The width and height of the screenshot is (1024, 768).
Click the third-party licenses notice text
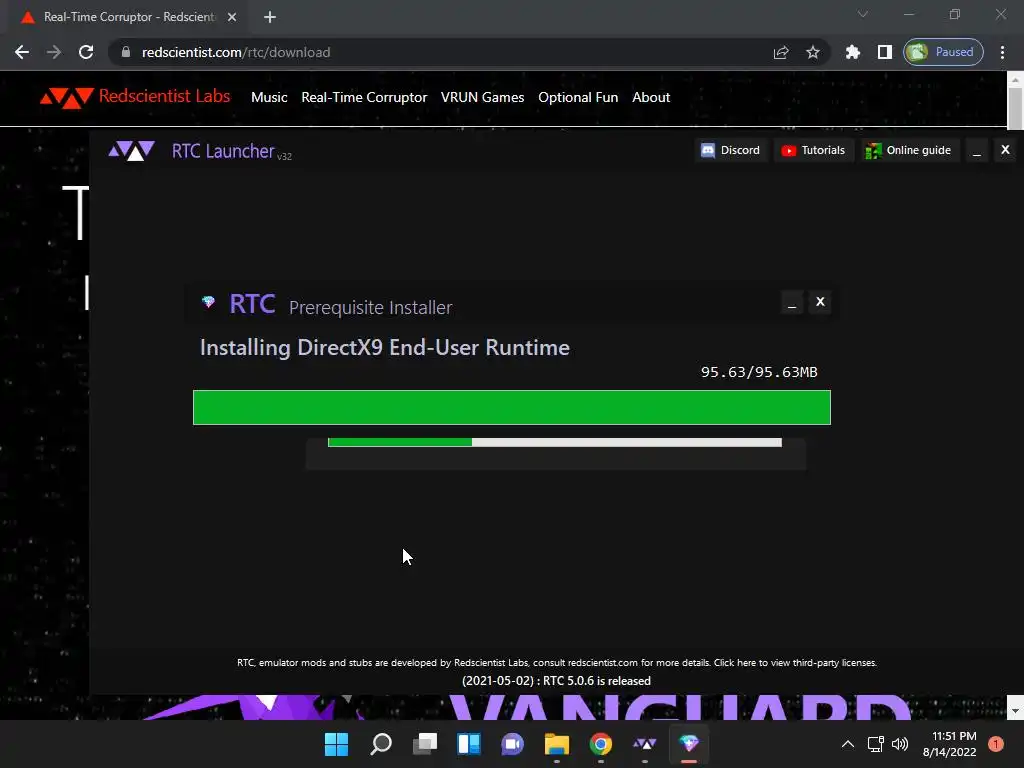click(x=556, y=662)
